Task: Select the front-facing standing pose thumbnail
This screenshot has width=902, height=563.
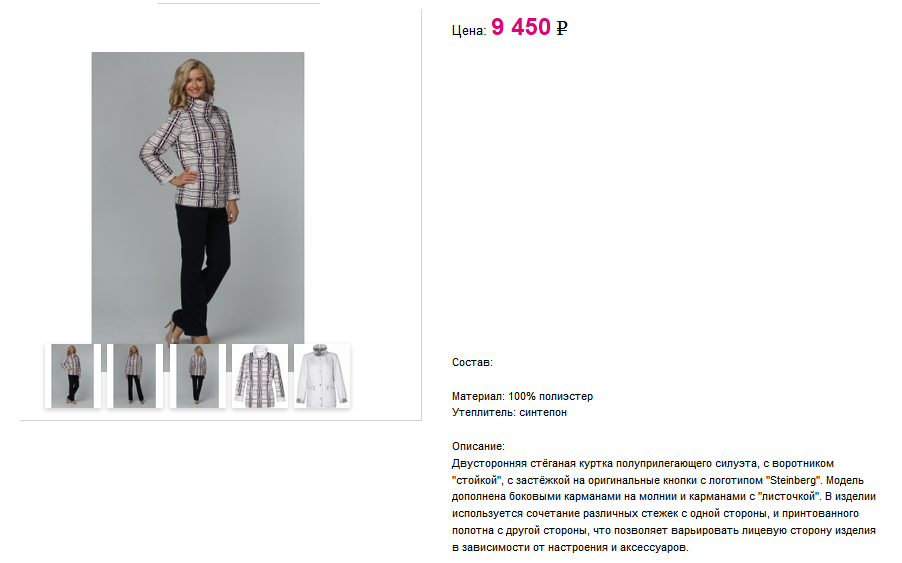Action: [135, 376]
